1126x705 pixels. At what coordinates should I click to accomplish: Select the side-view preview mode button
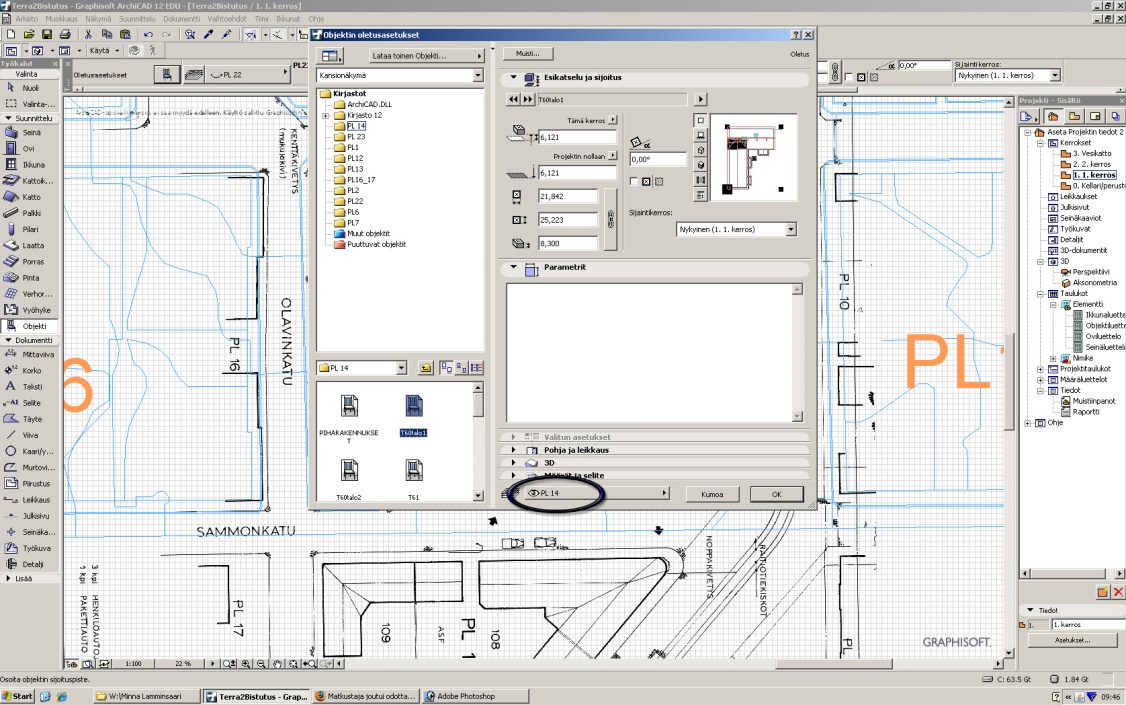[701, 135]
